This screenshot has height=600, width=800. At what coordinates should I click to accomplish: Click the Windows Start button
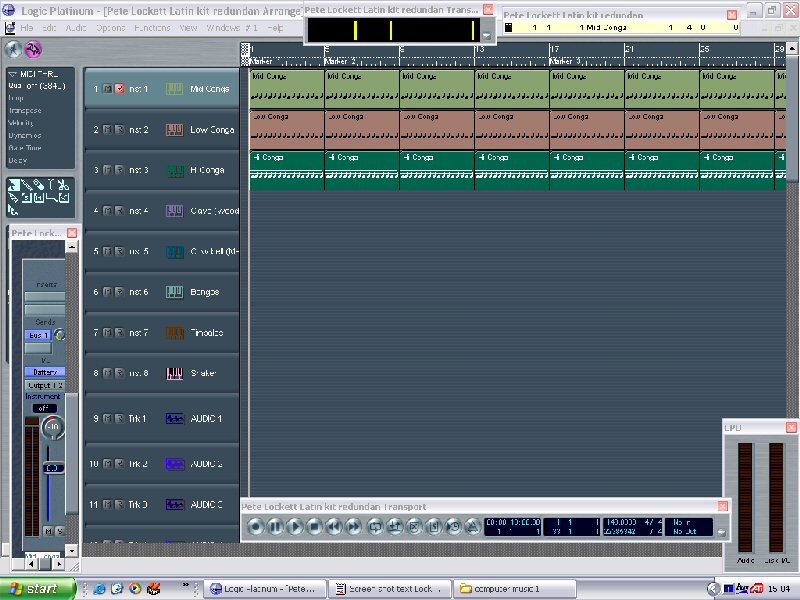tap(38, 589)
